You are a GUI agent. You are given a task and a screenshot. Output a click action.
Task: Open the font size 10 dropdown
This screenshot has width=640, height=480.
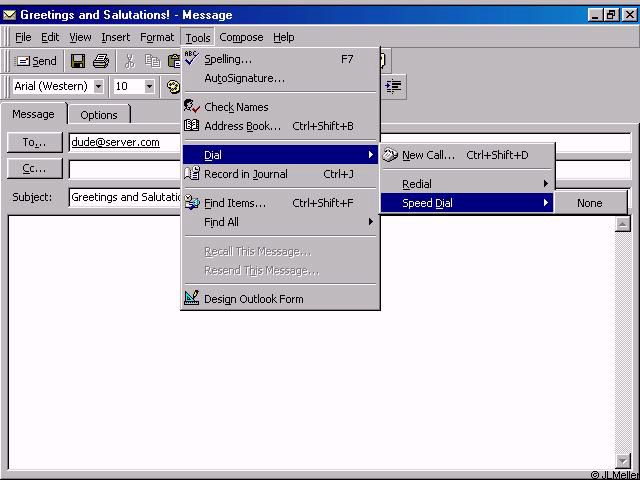point(149,87)
